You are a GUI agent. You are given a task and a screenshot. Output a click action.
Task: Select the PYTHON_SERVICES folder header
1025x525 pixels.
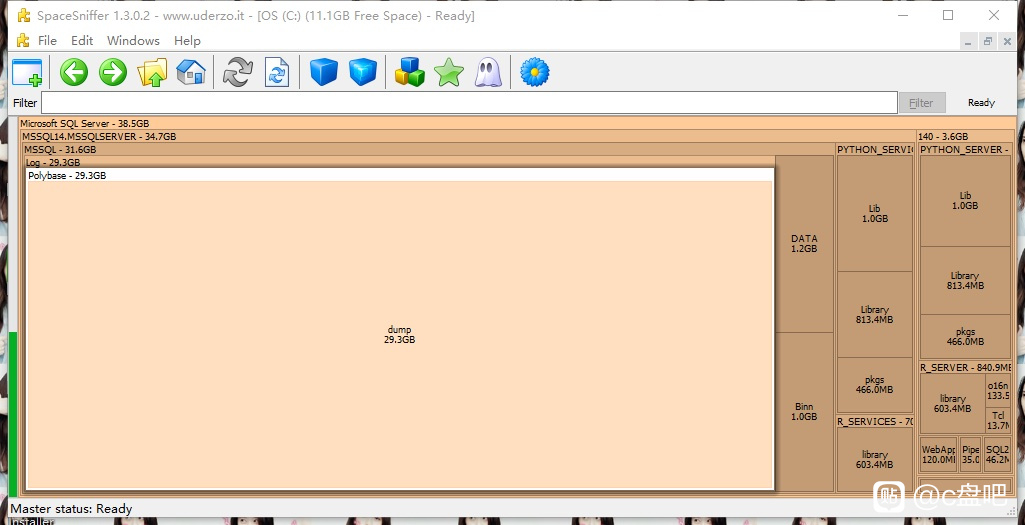tap(875, 150)
